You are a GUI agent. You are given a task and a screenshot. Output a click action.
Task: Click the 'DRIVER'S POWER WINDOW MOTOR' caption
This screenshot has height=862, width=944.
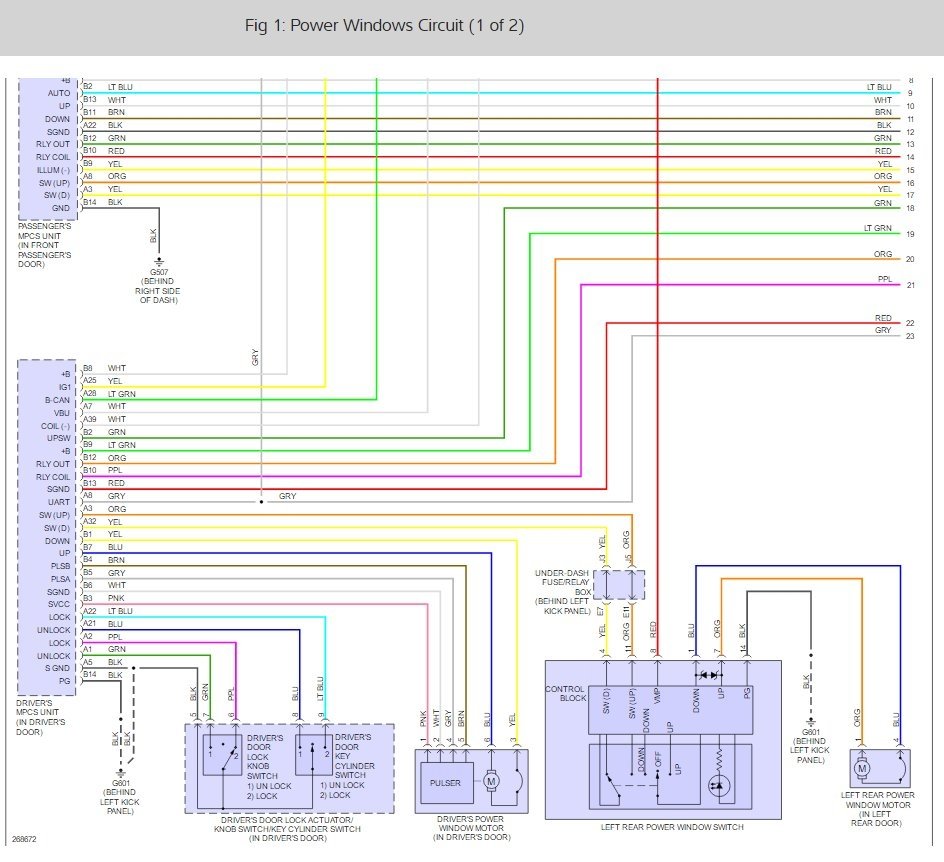471,828
